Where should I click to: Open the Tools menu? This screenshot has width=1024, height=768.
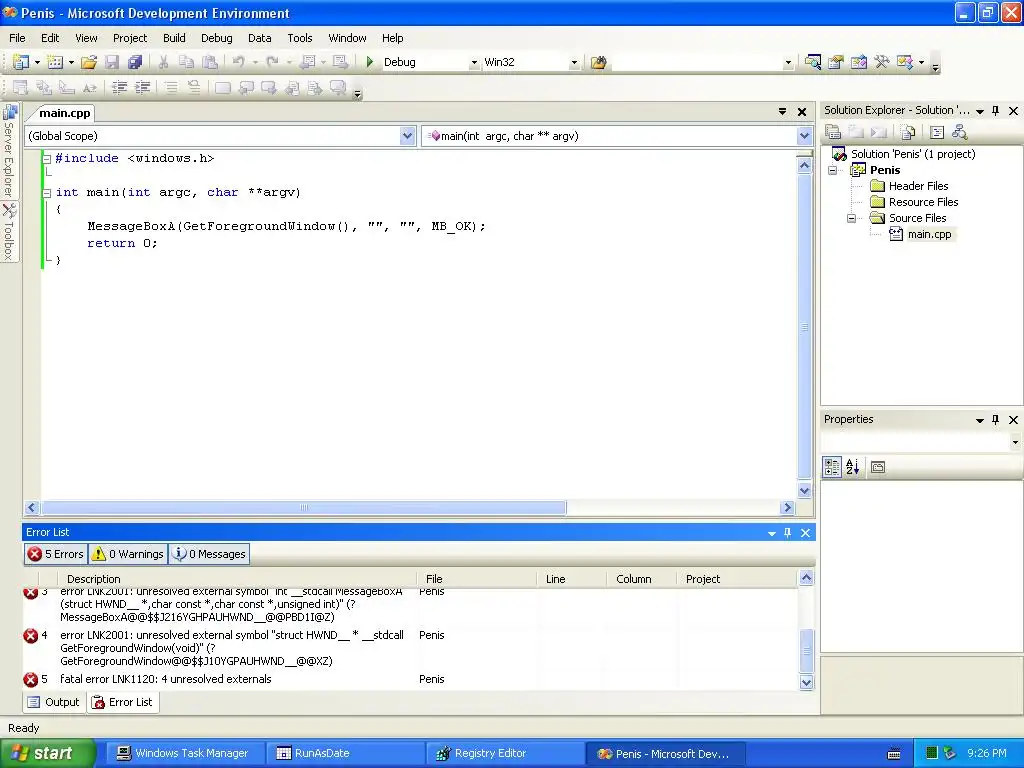pyautogui.click(x=300, y=38)
